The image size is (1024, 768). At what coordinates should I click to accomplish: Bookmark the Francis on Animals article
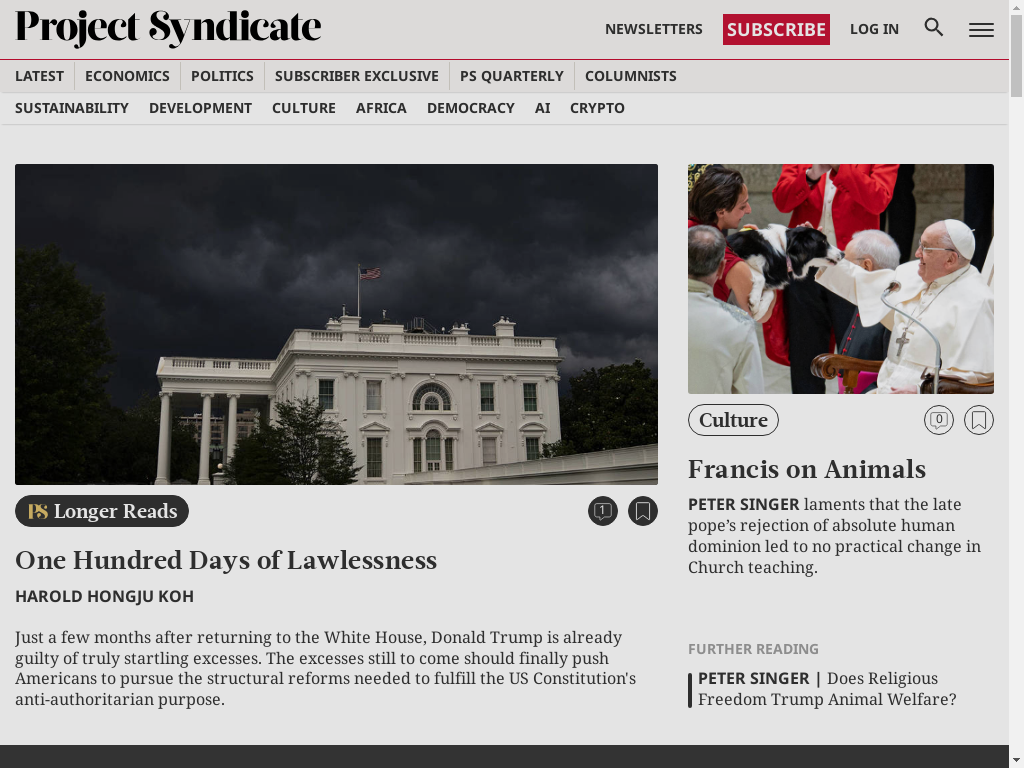[978, 420]
